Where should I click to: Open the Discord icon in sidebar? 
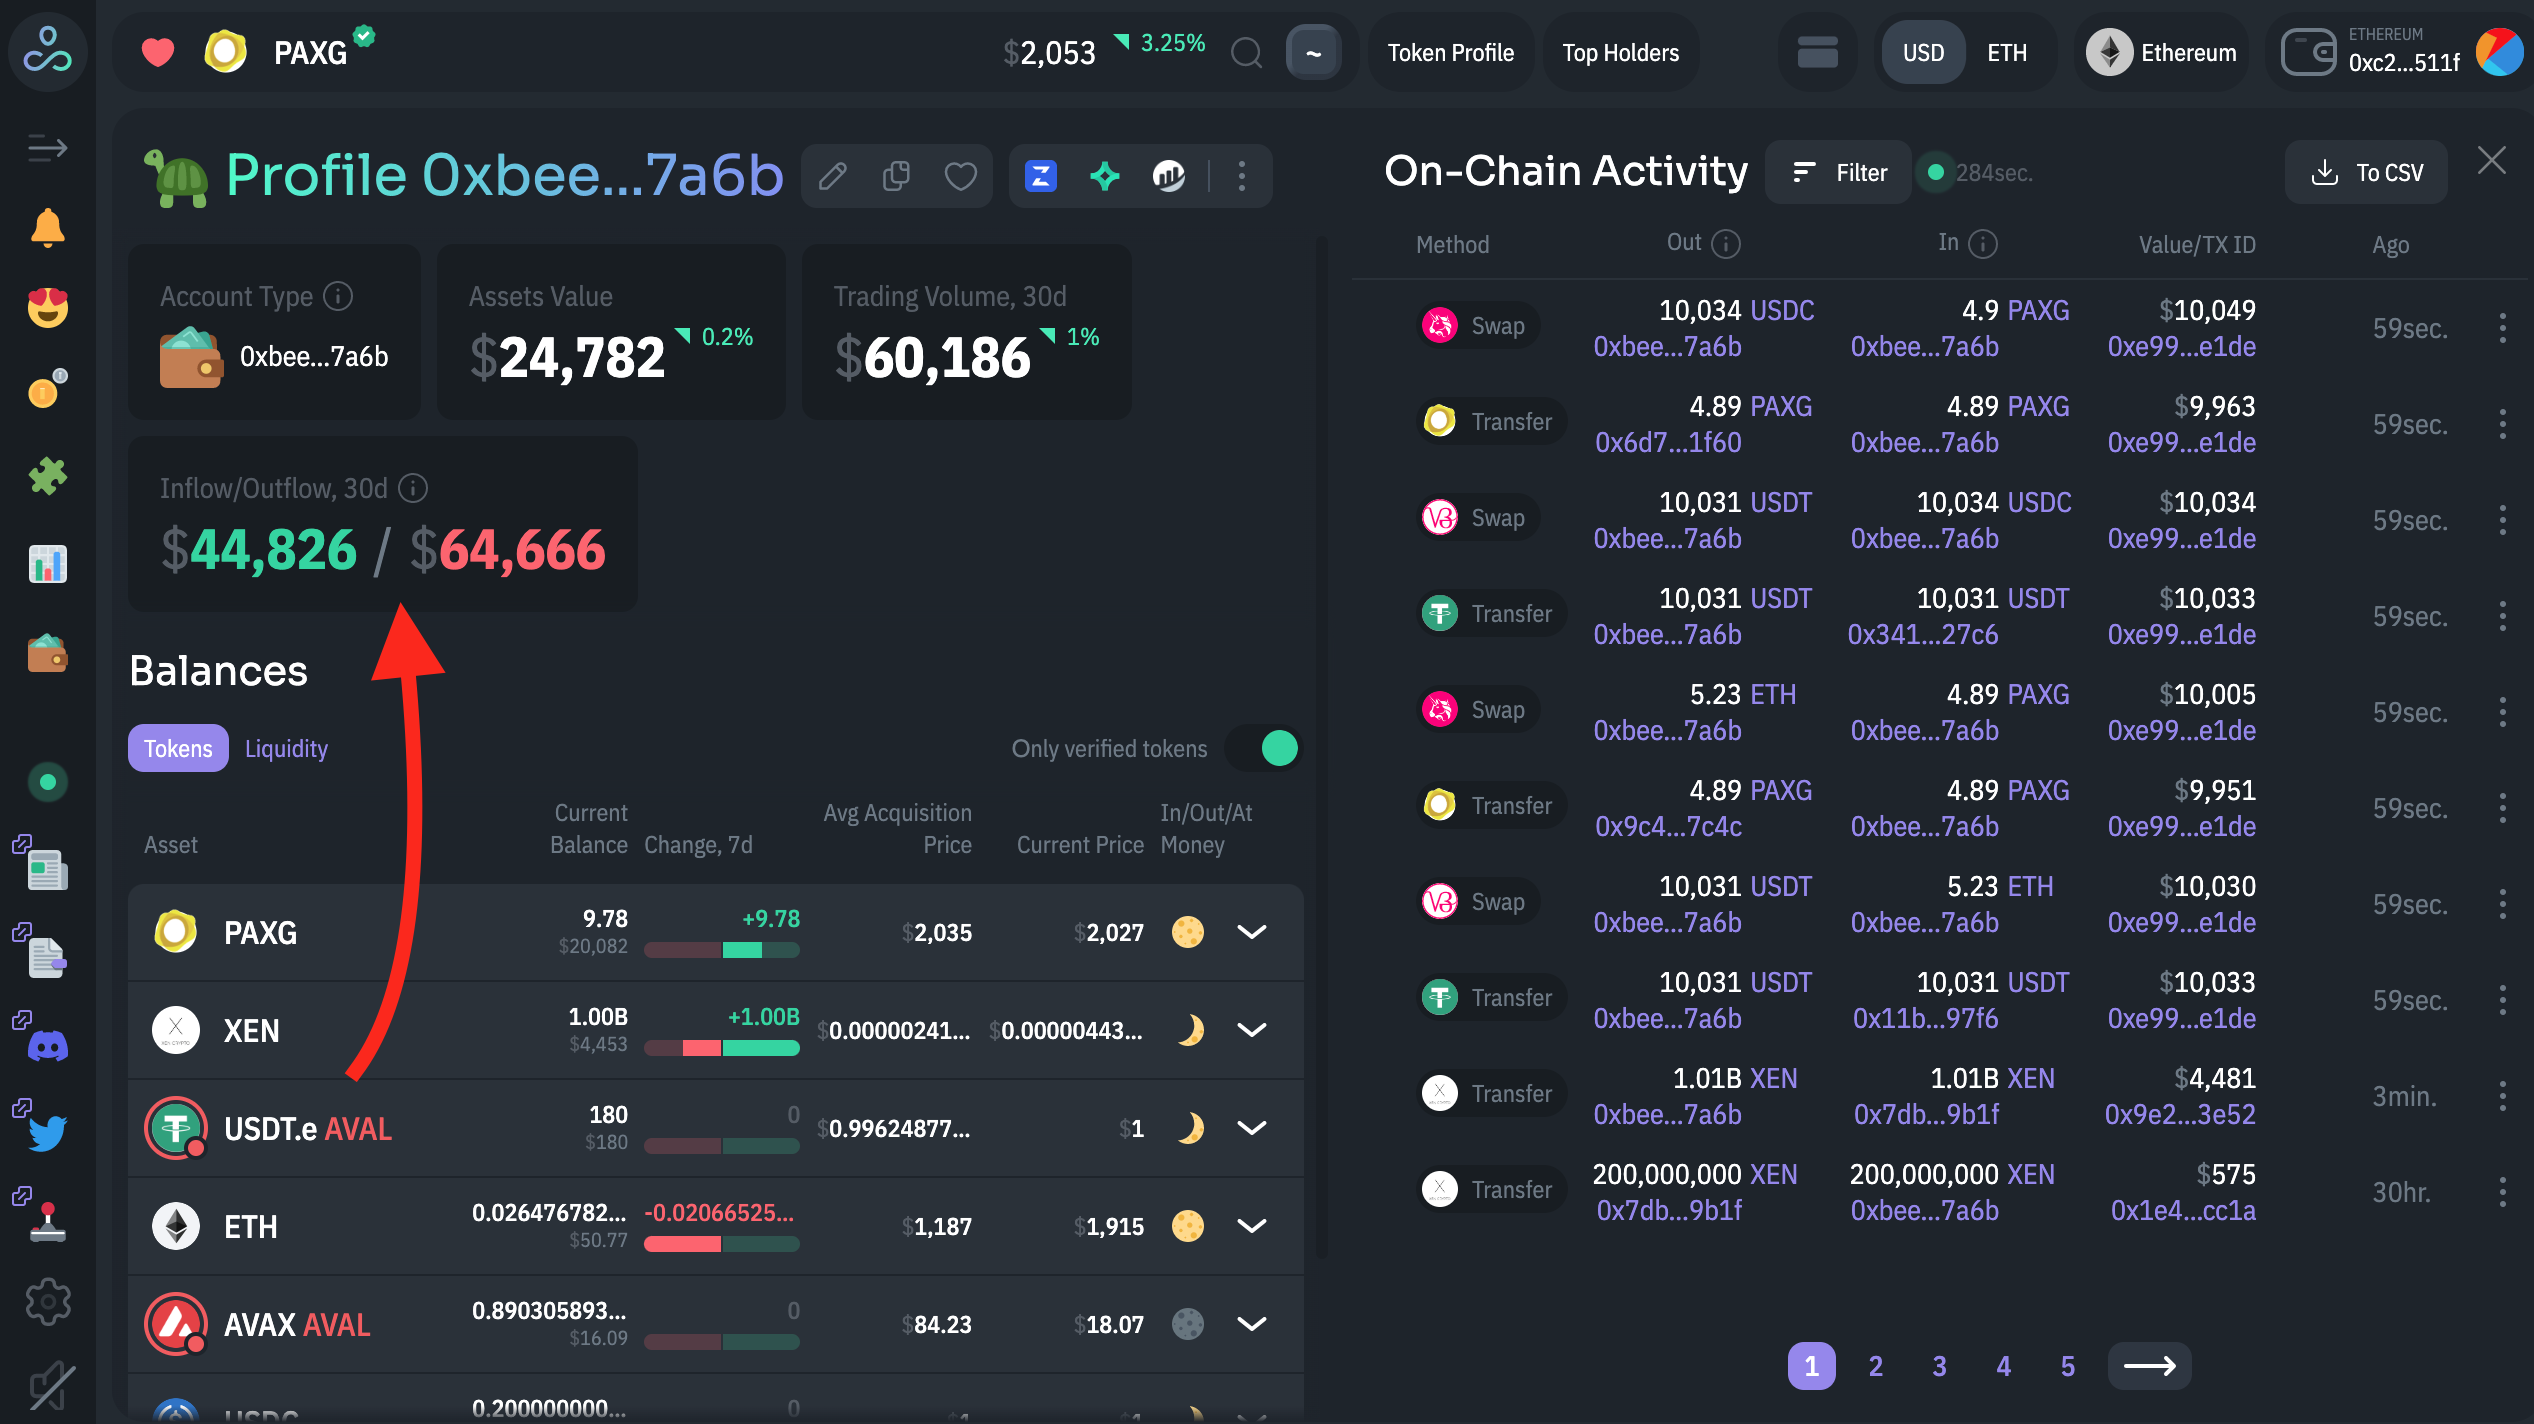point(47,1046)
